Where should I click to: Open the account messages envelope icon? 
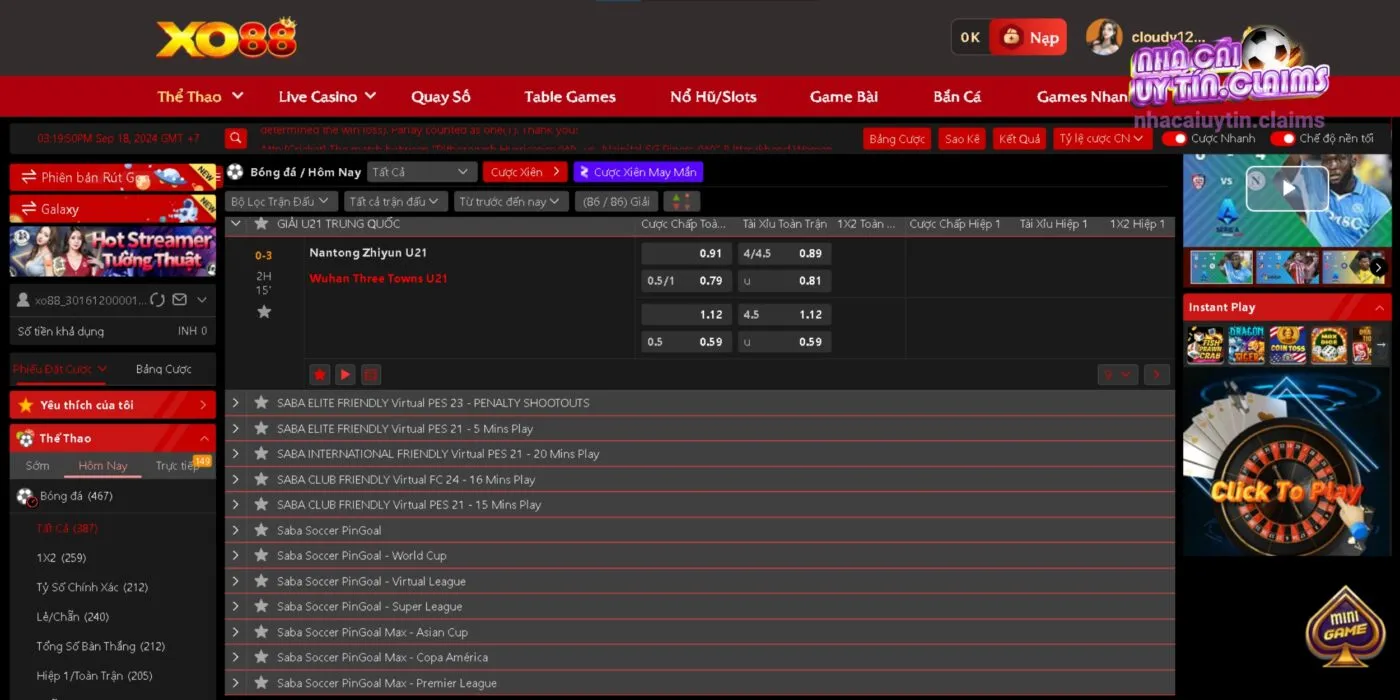tap(180, 300)
